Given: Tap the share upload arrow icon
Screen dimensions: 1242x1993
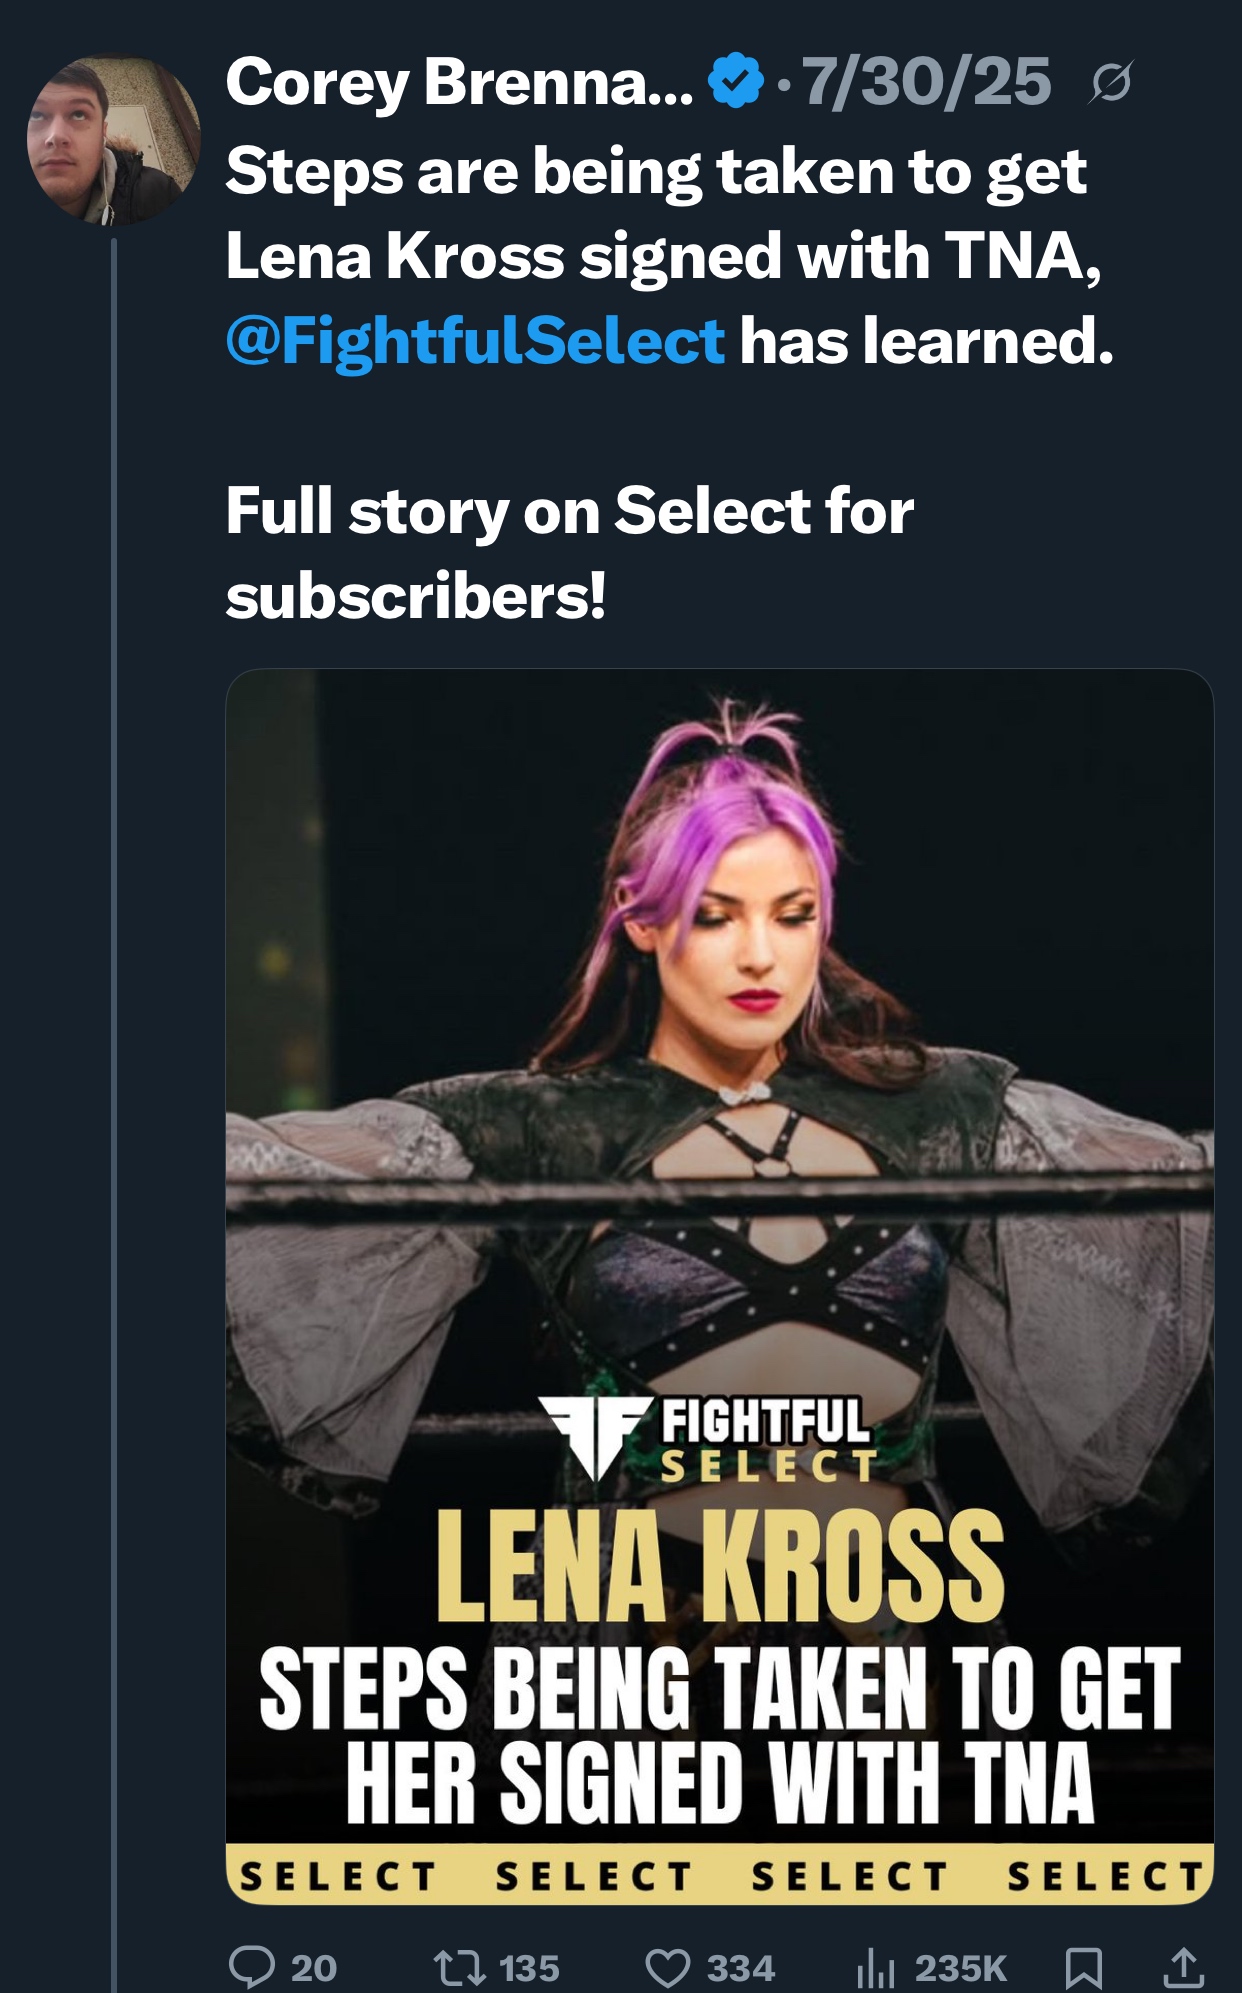Looking at the screenshot, I should click(x=1183, y=1967).
